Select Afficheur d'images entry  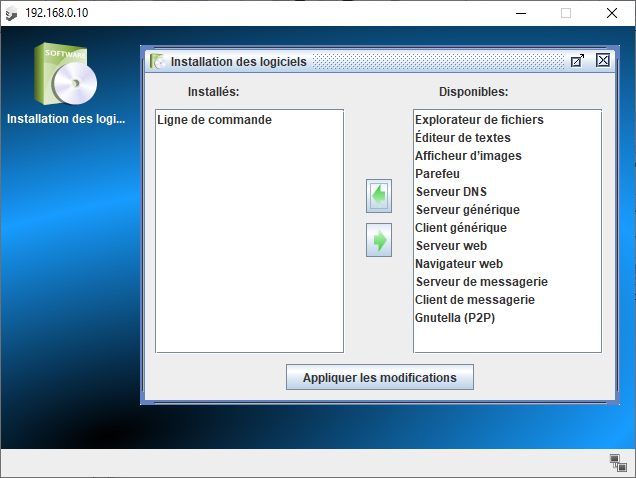(468, 156)
